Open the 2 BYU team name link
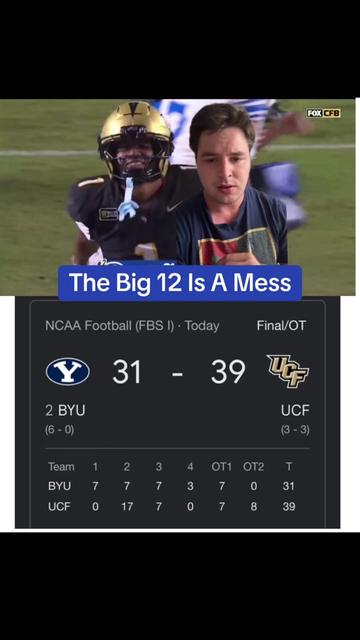 [65, 411]
